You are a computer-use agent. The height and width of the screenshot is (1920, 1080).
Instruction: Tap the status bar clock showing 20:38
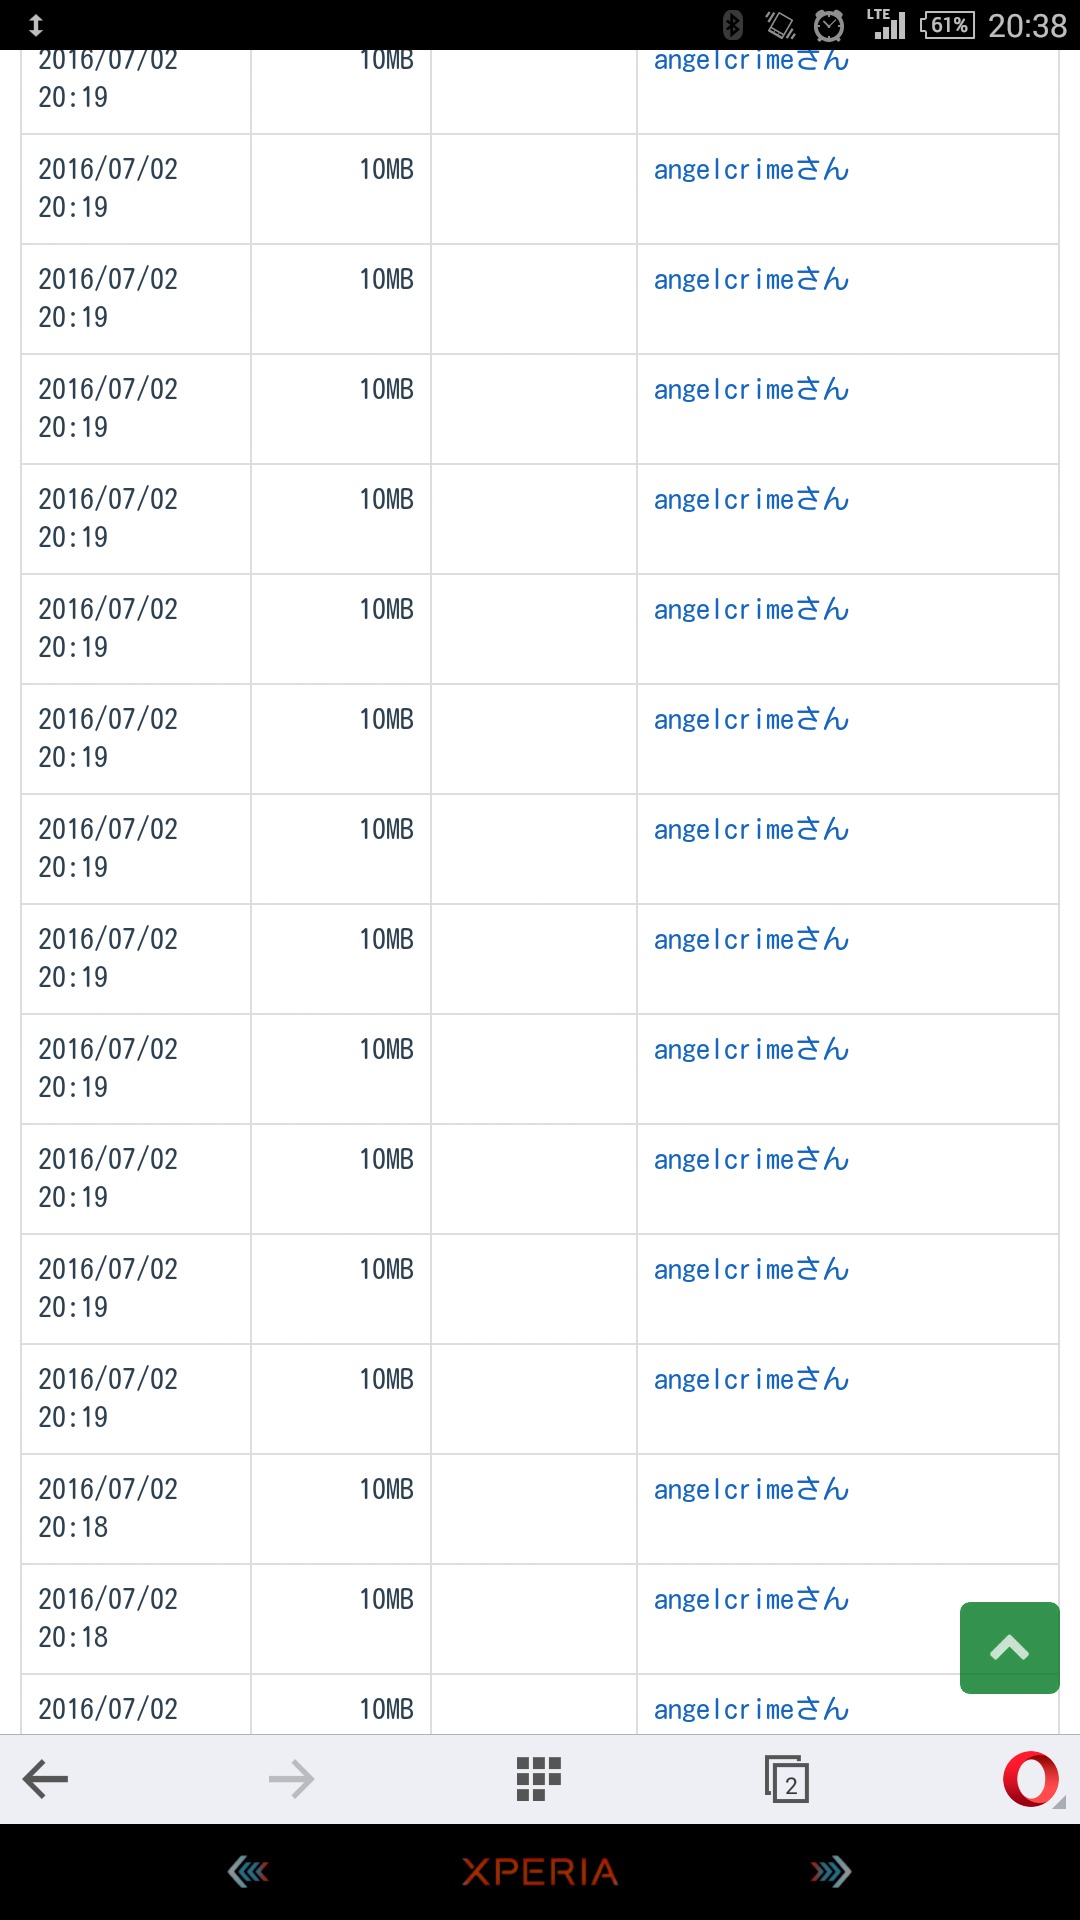click(x=1027, y=25)
